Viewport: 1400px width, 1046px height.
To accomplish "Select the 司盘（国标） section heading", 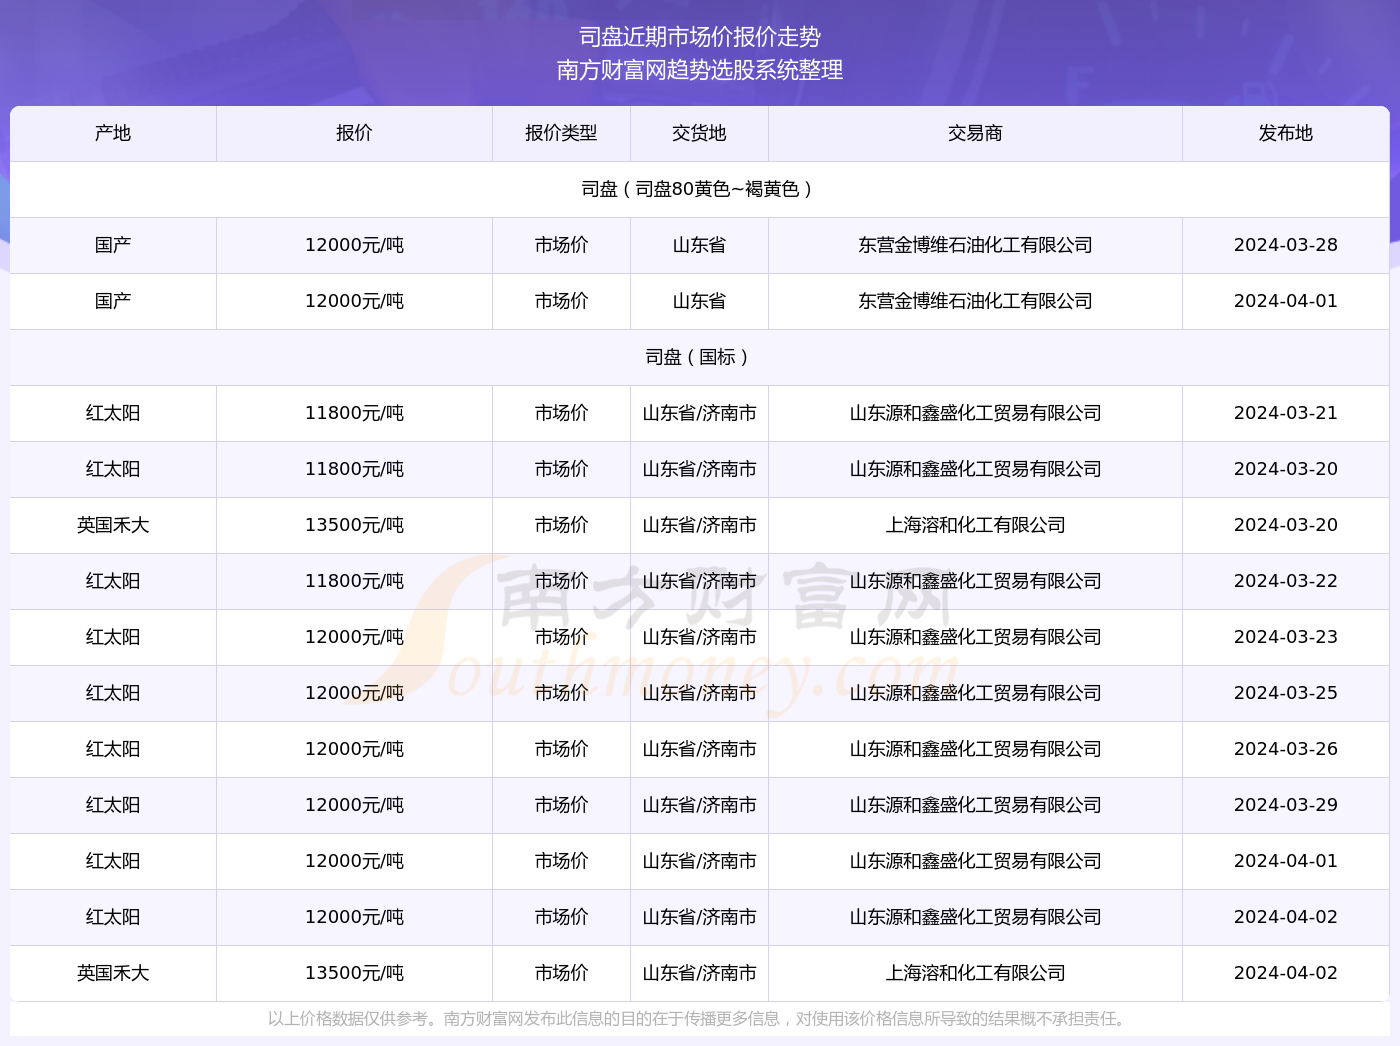I will tap(699, 357).
